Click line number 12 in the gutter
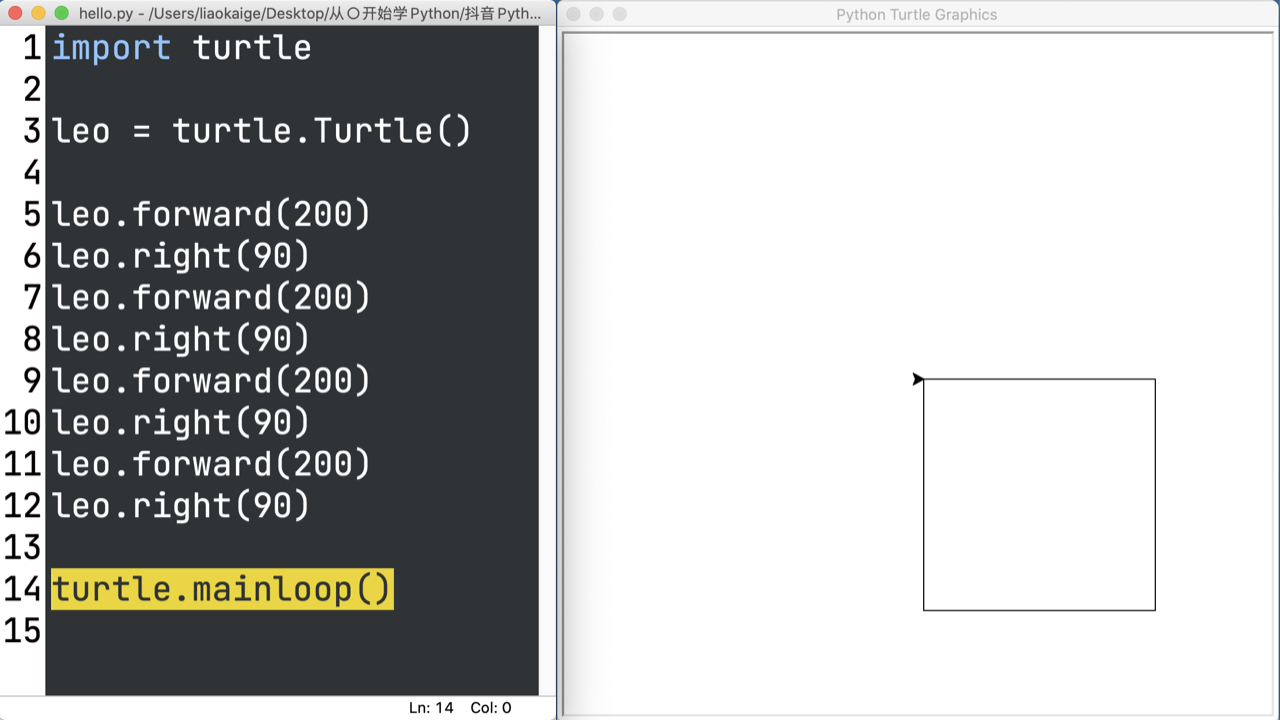Image resolution: width=1280 pixels, height=720 pixels. pyautogui.click(x=23, y=506)
